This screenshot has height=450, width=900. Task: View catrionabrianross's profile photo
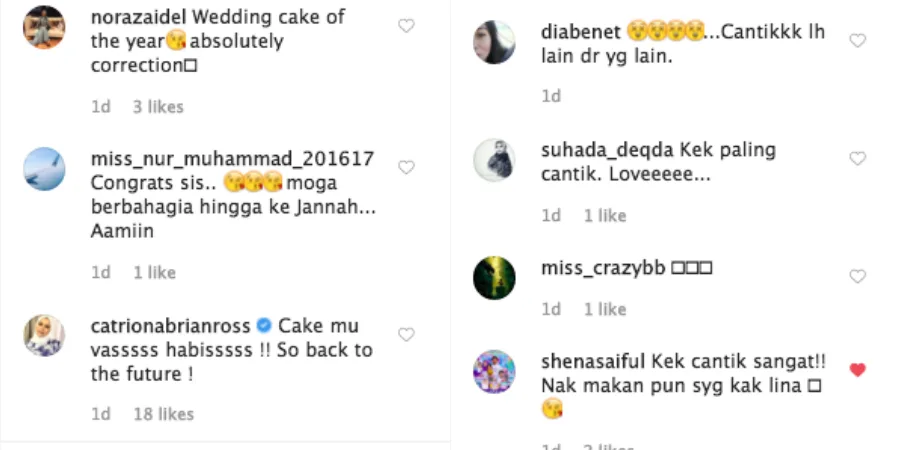(x=44, y=336)
